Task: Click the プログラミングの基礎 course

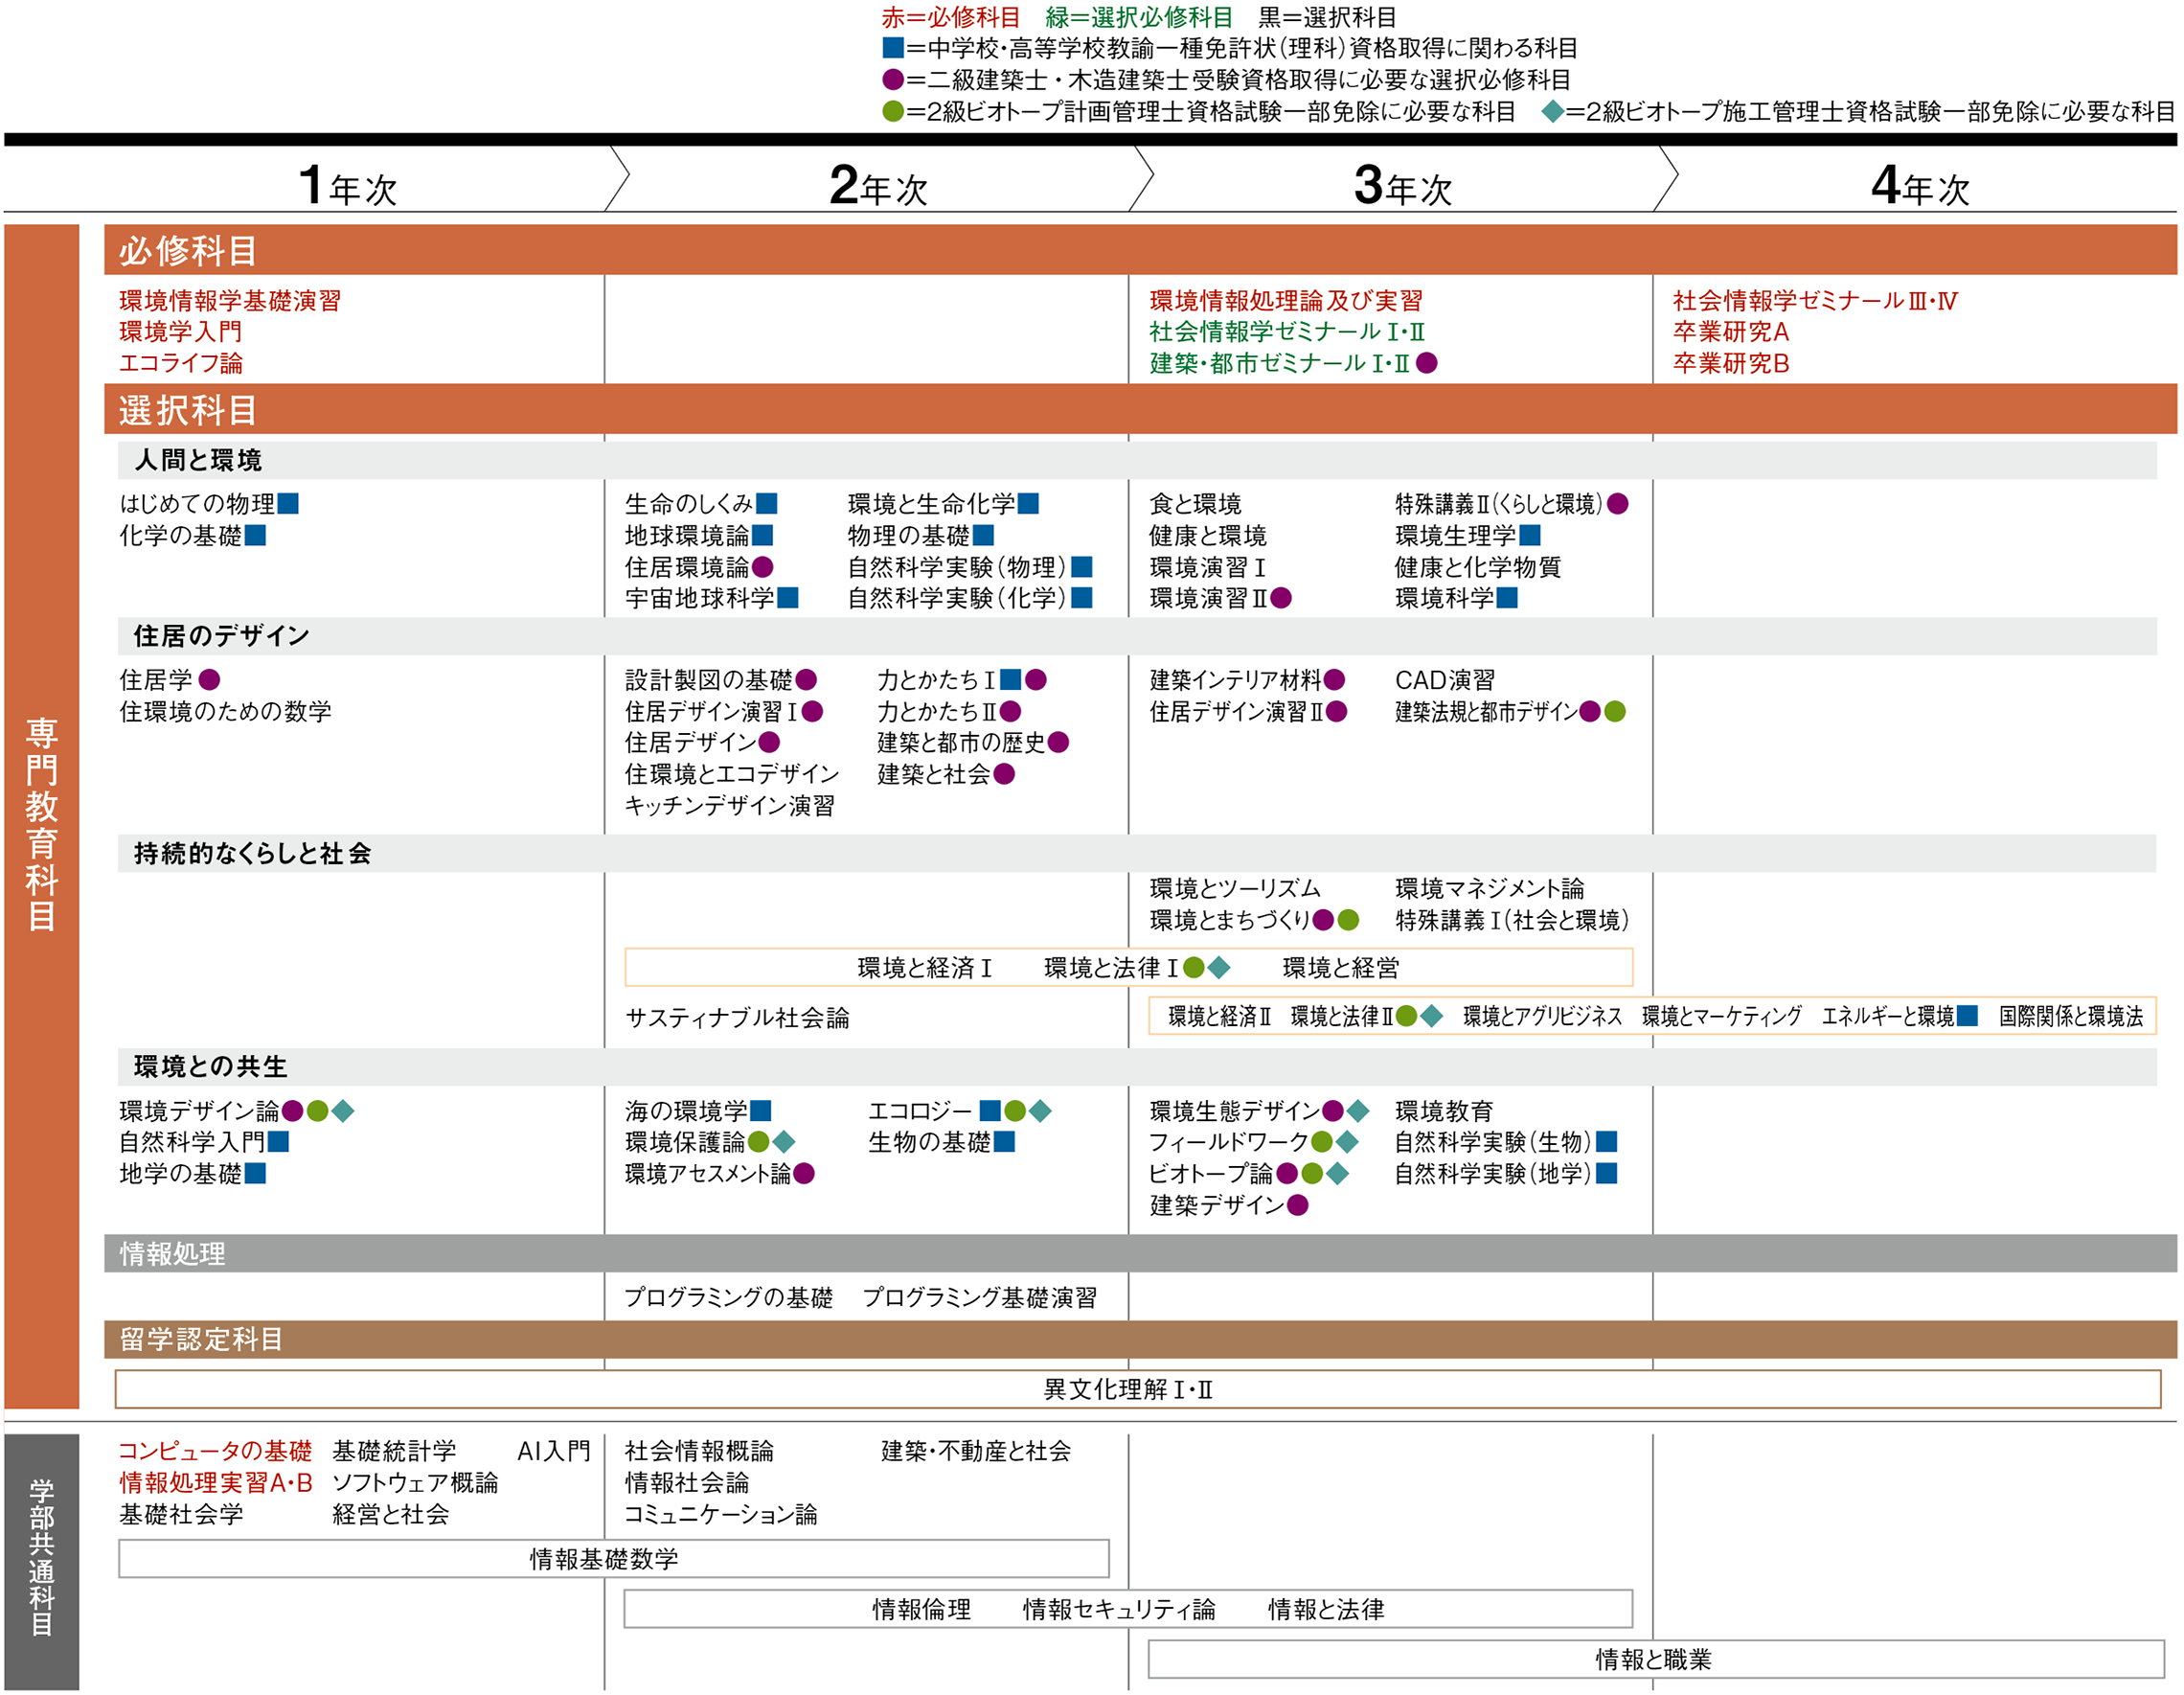Action: (x=729, y=1297)
